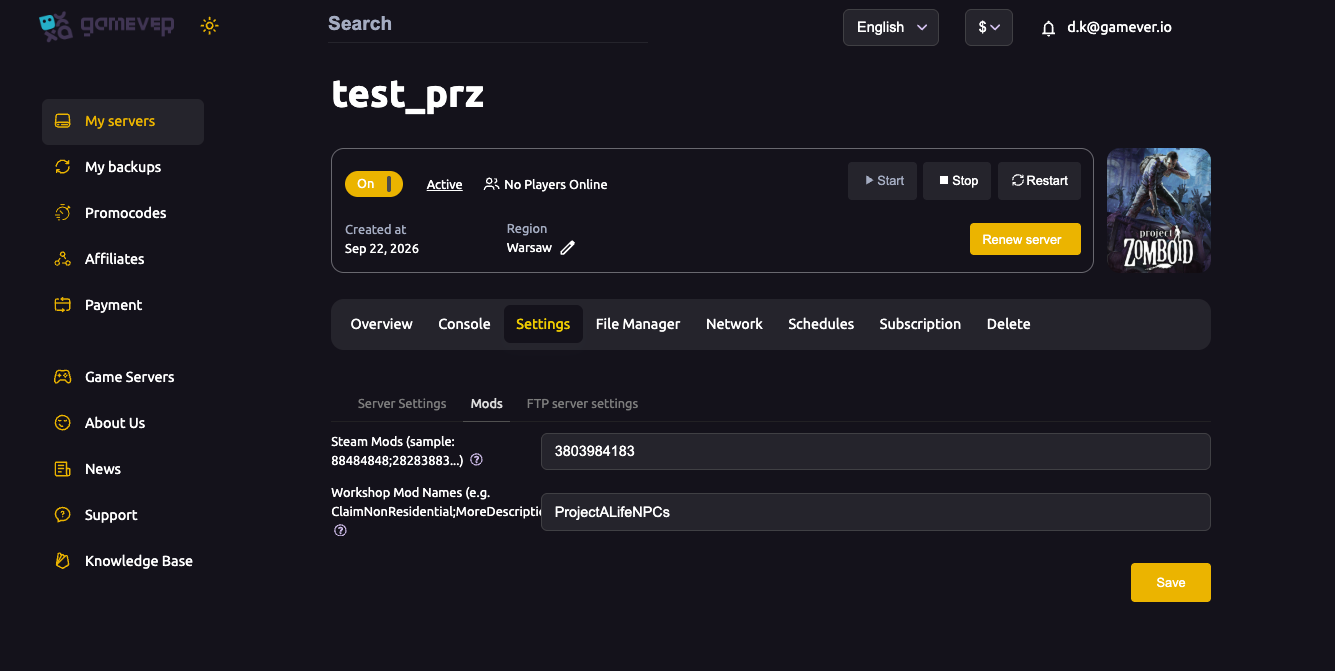This screenshot has height=671, width=1335.
Task: Open the Overview tab
Action: 382,324
